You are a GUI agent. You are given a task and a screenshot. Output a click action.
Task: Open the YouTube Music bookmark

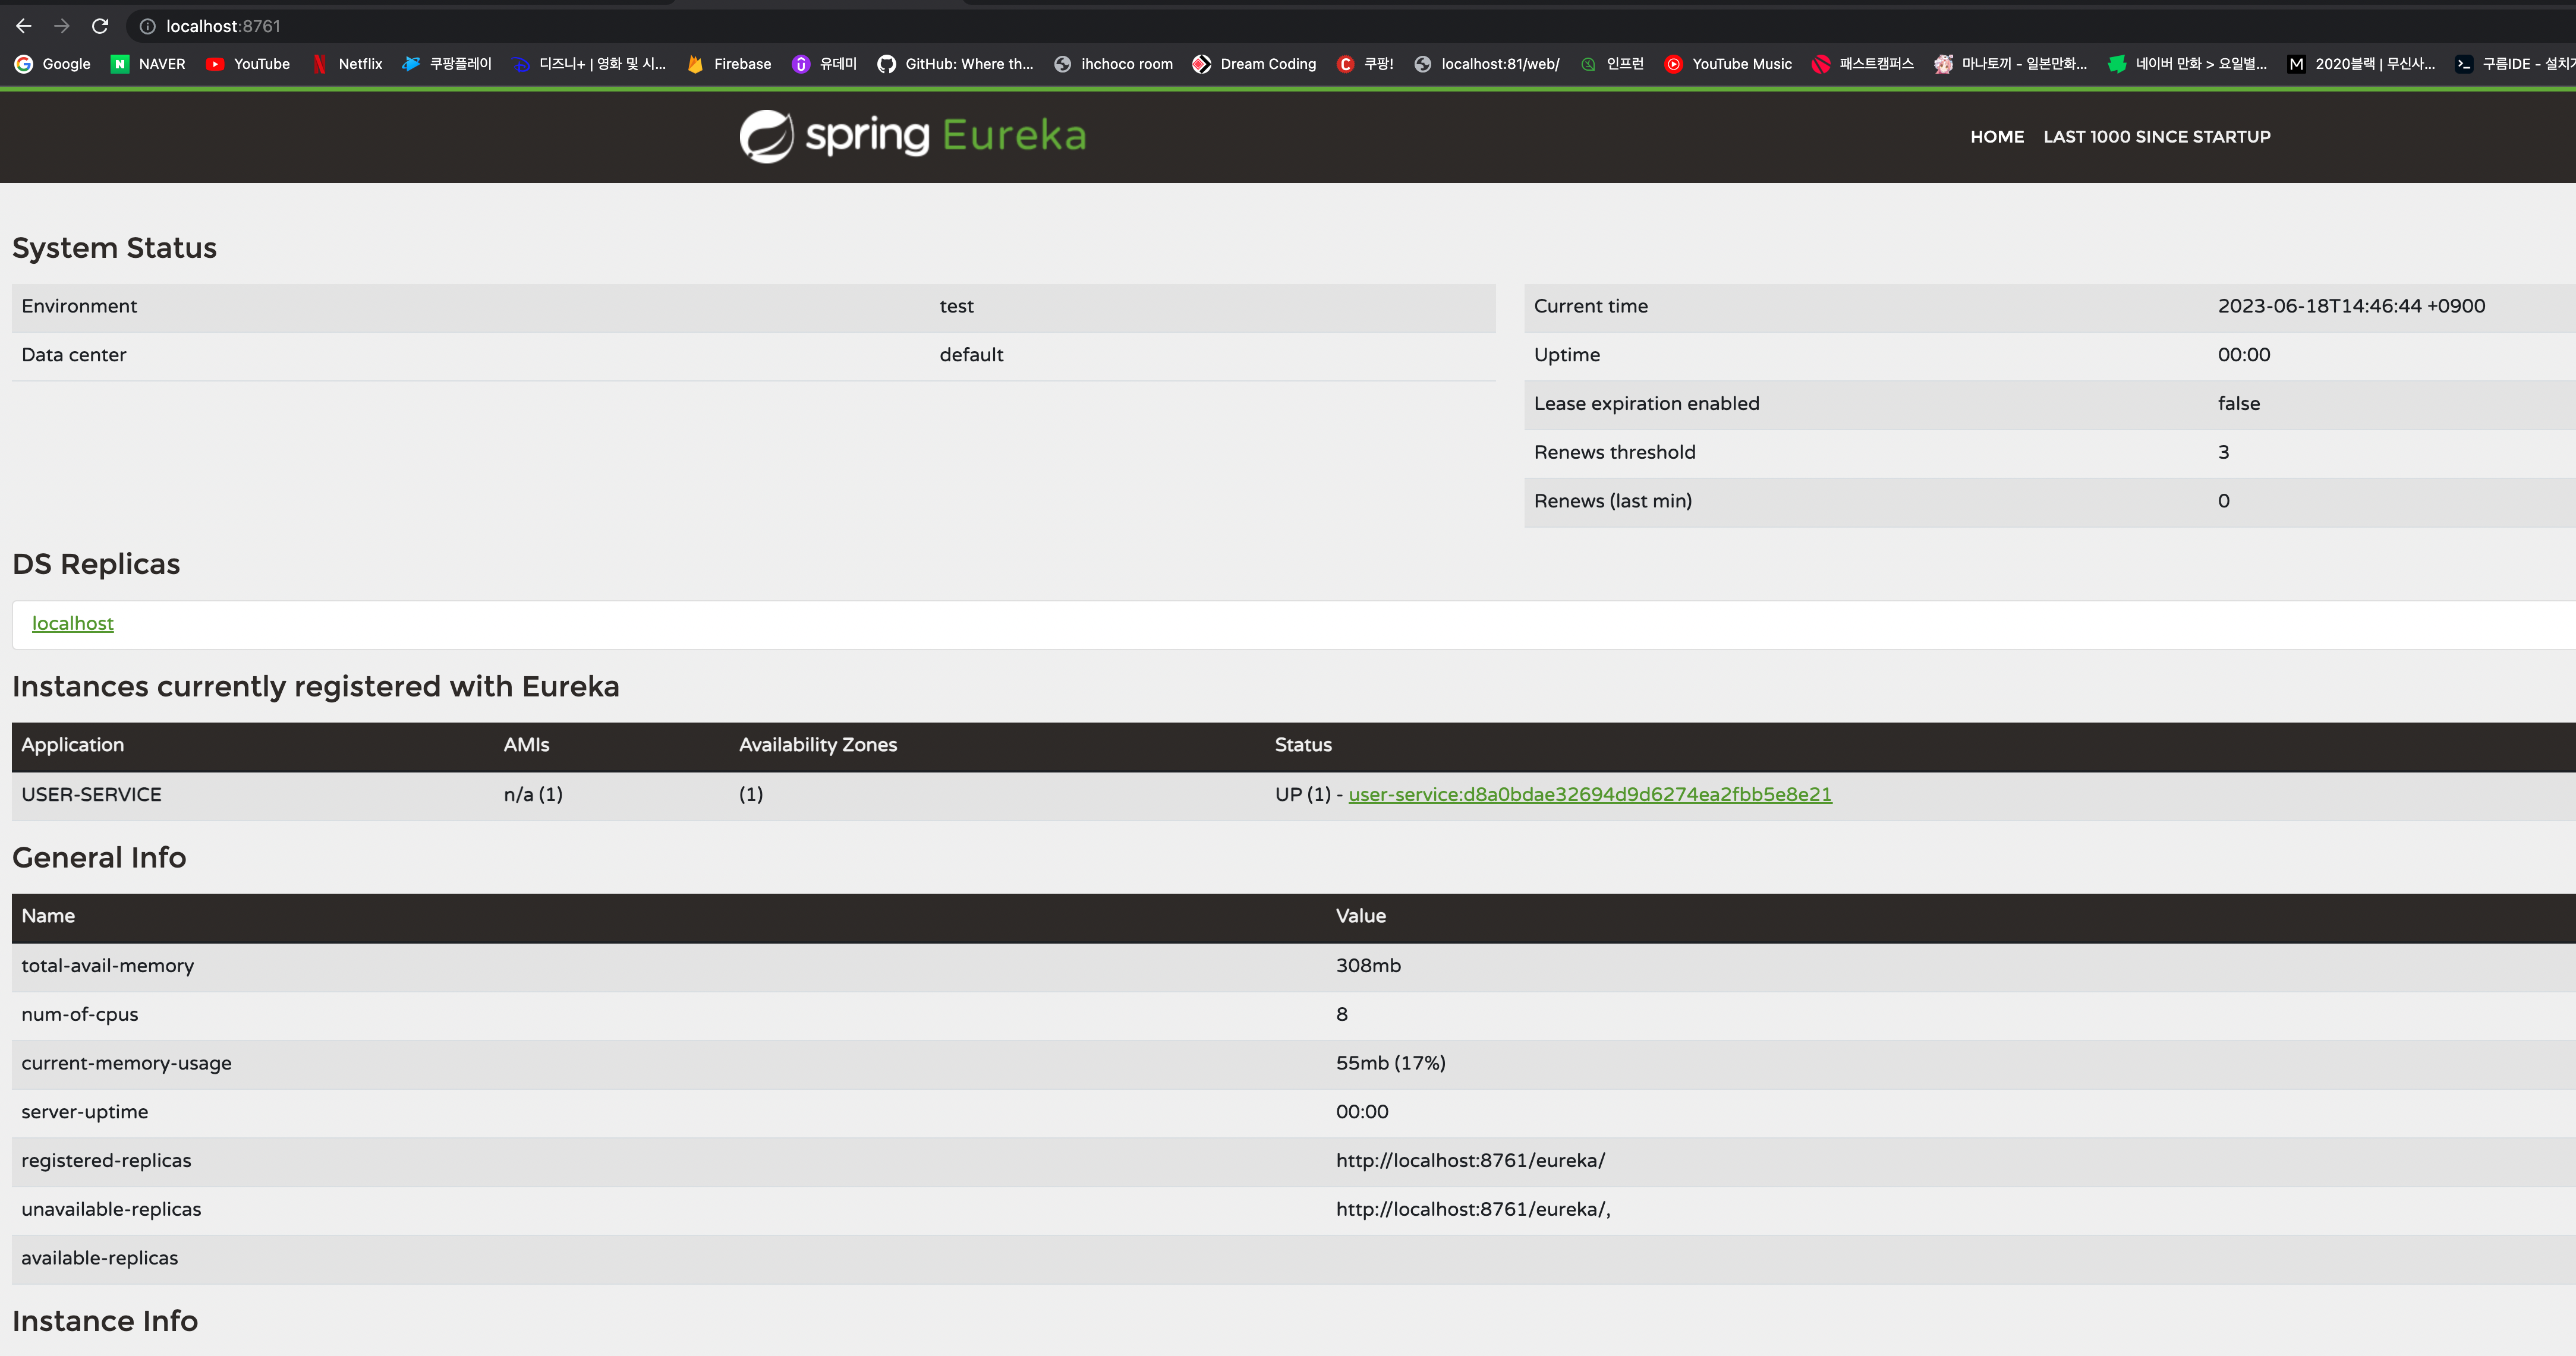[x=1728, y=64]
